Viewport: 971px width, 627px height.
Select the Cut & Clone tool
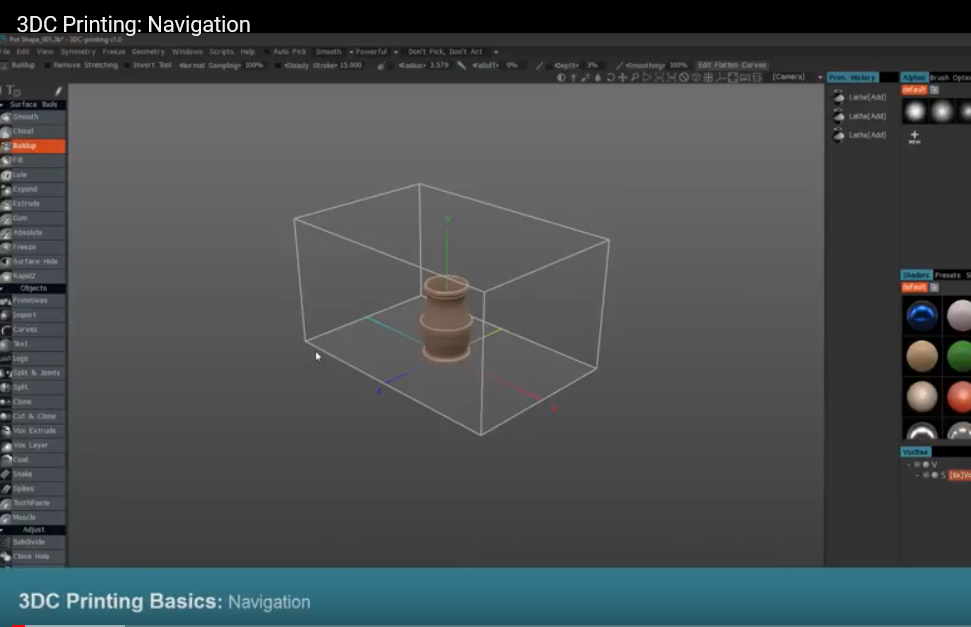click(33, 416)
